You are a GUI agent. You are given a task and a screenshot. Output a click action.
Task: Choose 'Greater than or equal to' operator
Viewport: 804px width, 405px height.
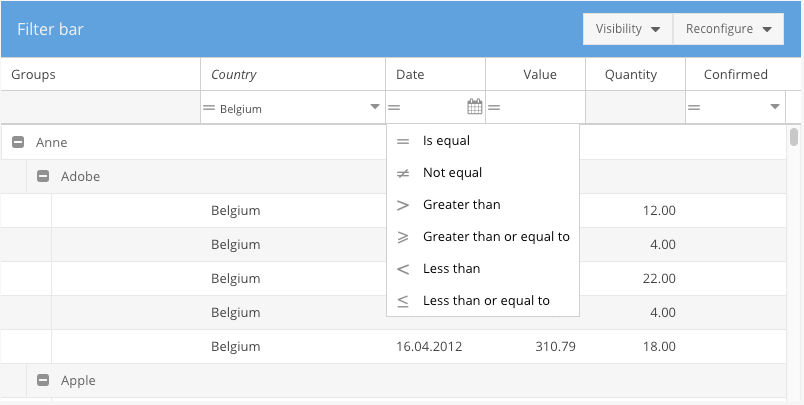click(496, 237)
